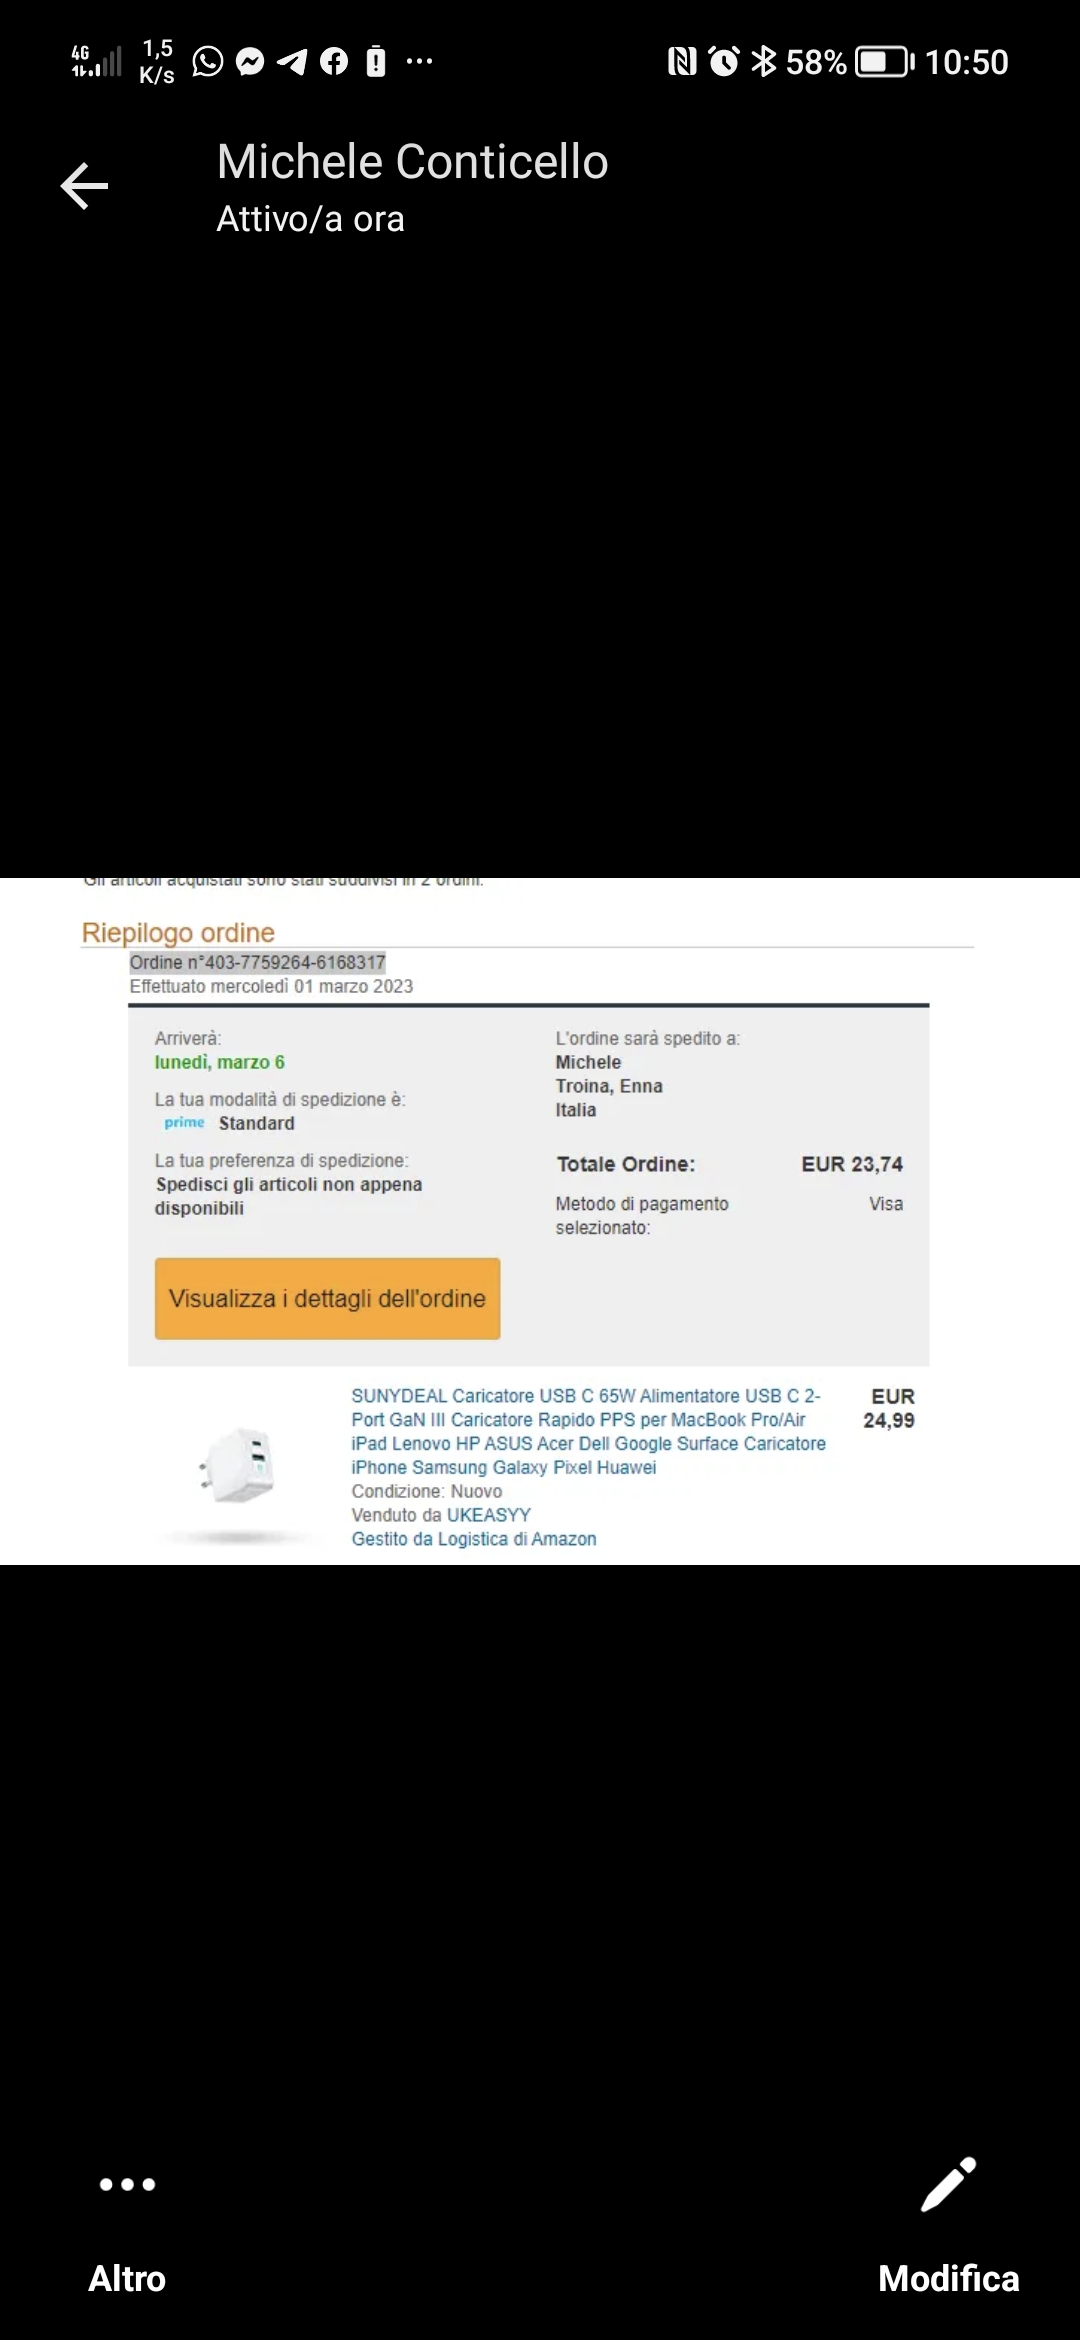1080x2340 pixels.
Task: Tap the alarm clock status icon
Action: [x=724, y=62]
